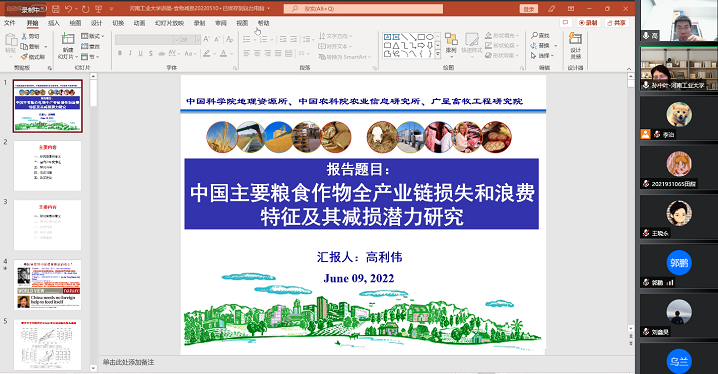Select slide 4 thumbnail with Nature
The width and height of the screenshot is (718, 374).
coord(48,284)
